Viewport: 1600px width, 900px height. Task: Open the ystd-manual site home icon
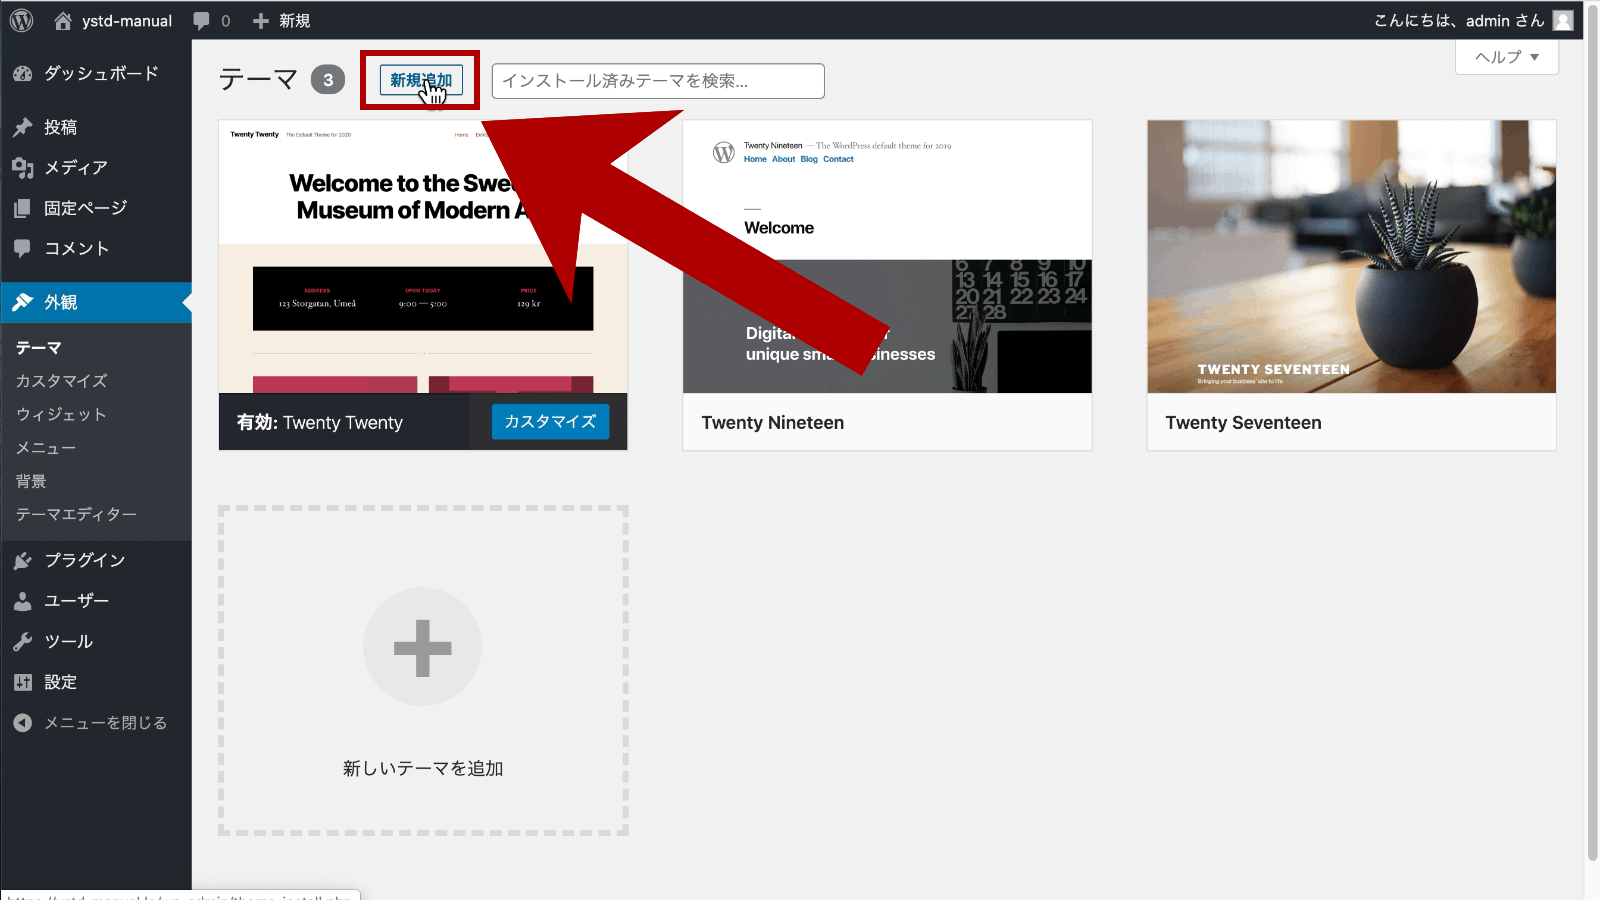coord(63,20)
